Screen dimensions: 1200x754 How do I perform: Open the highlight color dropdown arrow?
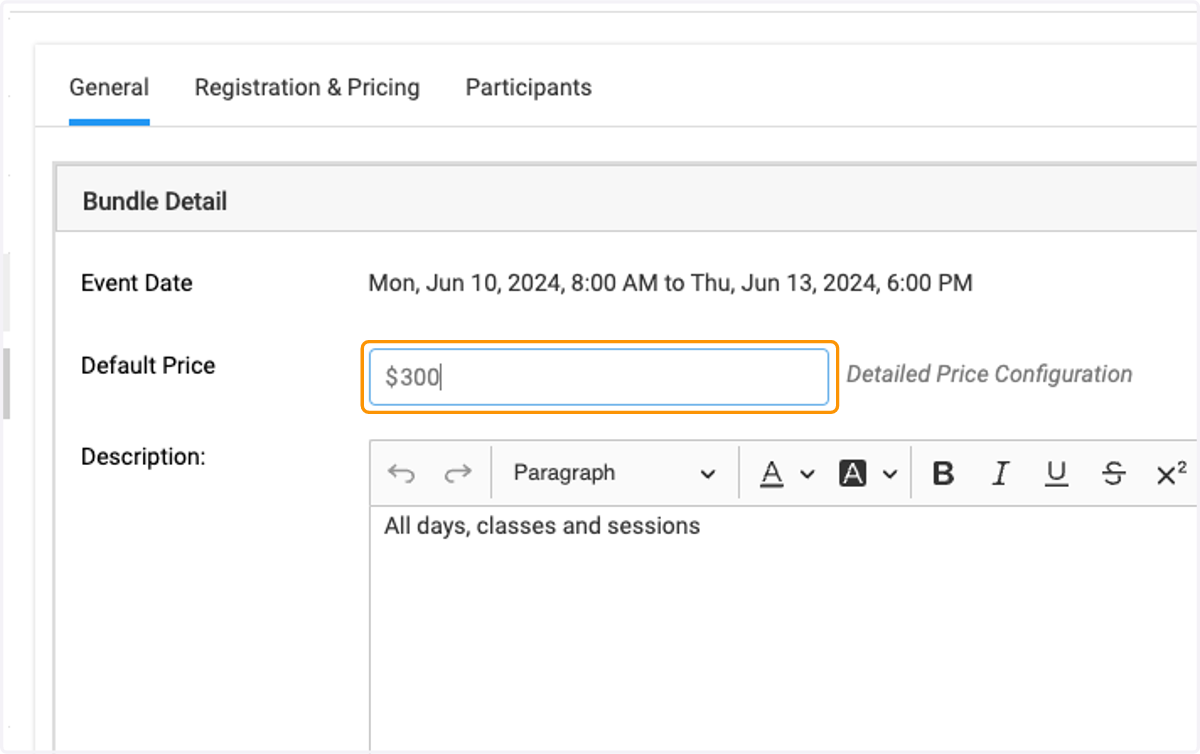889,474
